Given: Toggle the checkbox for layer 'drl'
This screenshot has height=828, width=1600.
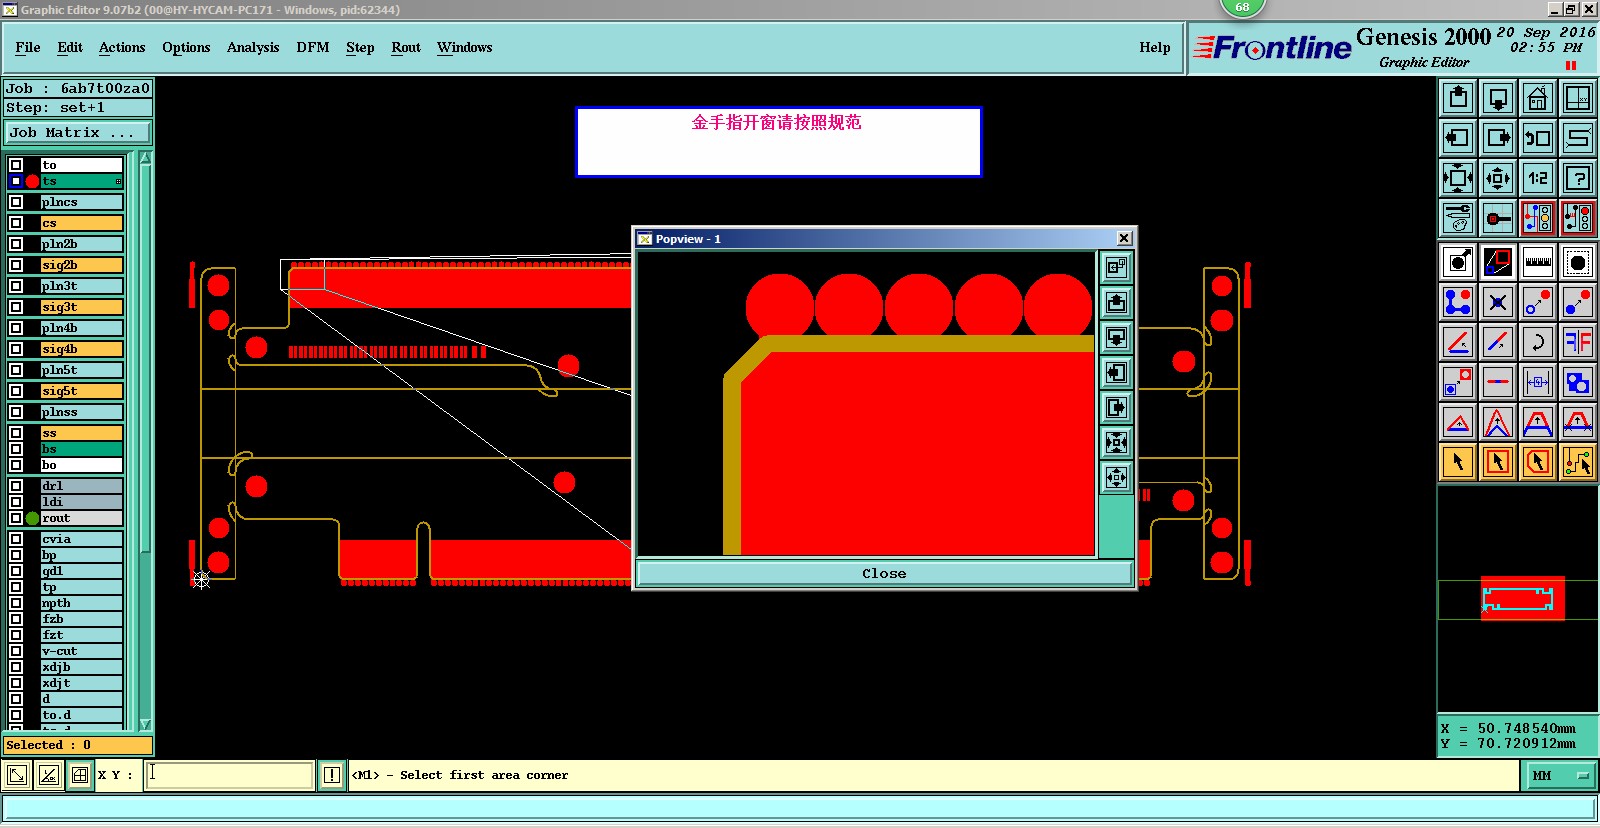Looking at the screenshot, I should pos(16,486).
